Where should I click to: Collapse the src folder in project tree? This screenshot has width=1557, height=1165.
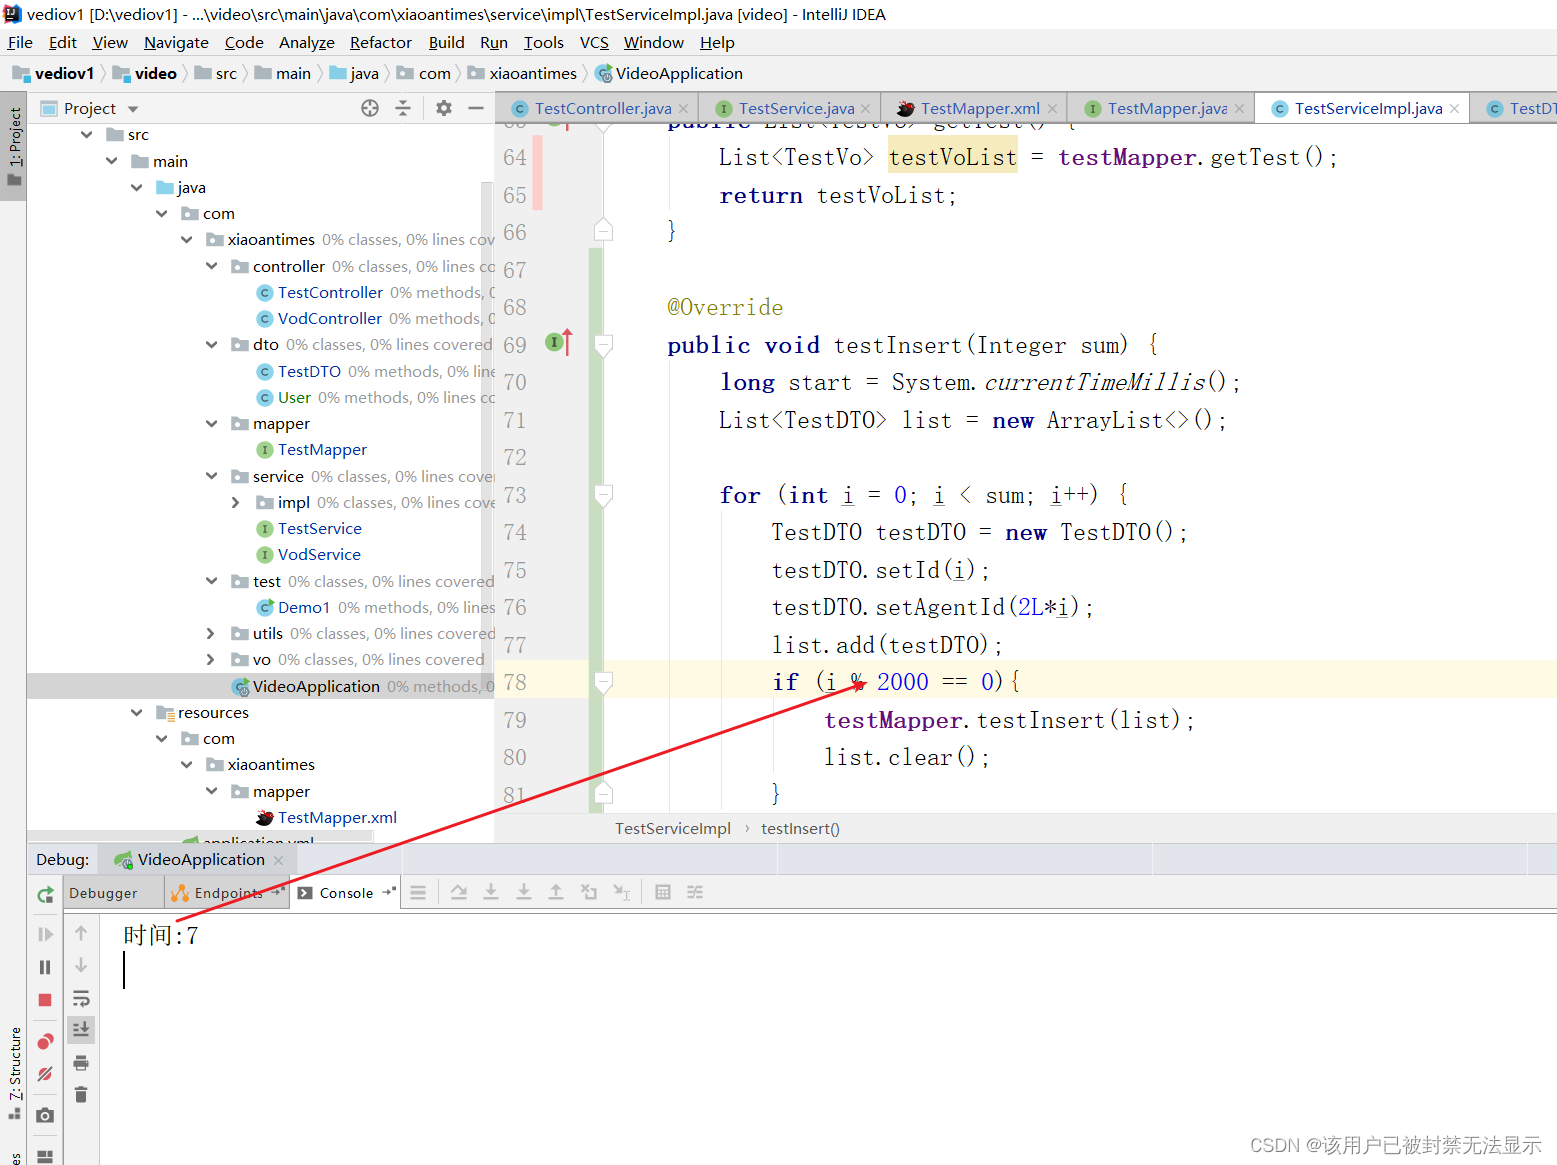[87, 135]
